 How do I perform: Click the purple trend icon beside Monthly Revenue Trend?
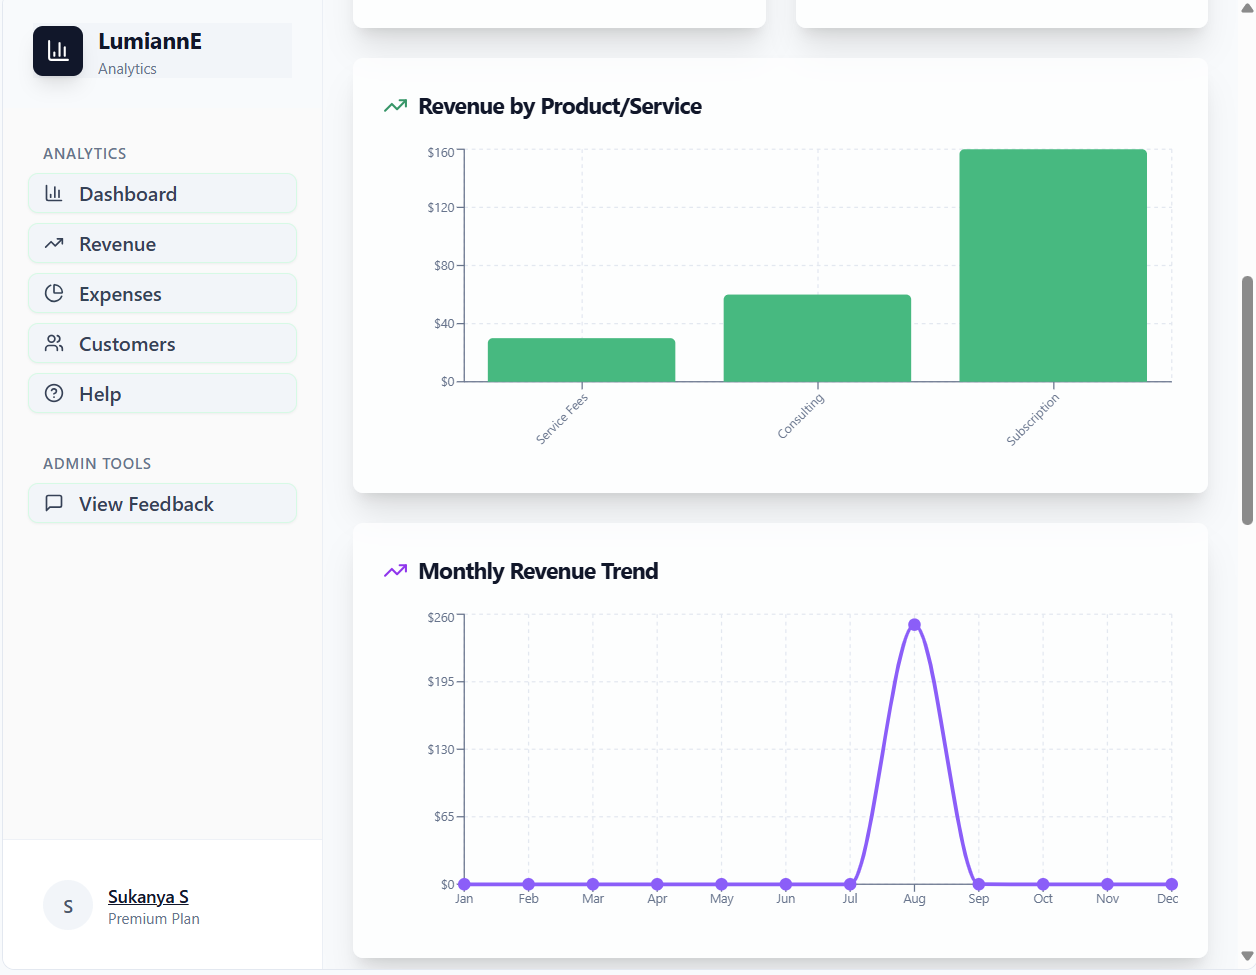pyautogui.click(x=396, y=570)
